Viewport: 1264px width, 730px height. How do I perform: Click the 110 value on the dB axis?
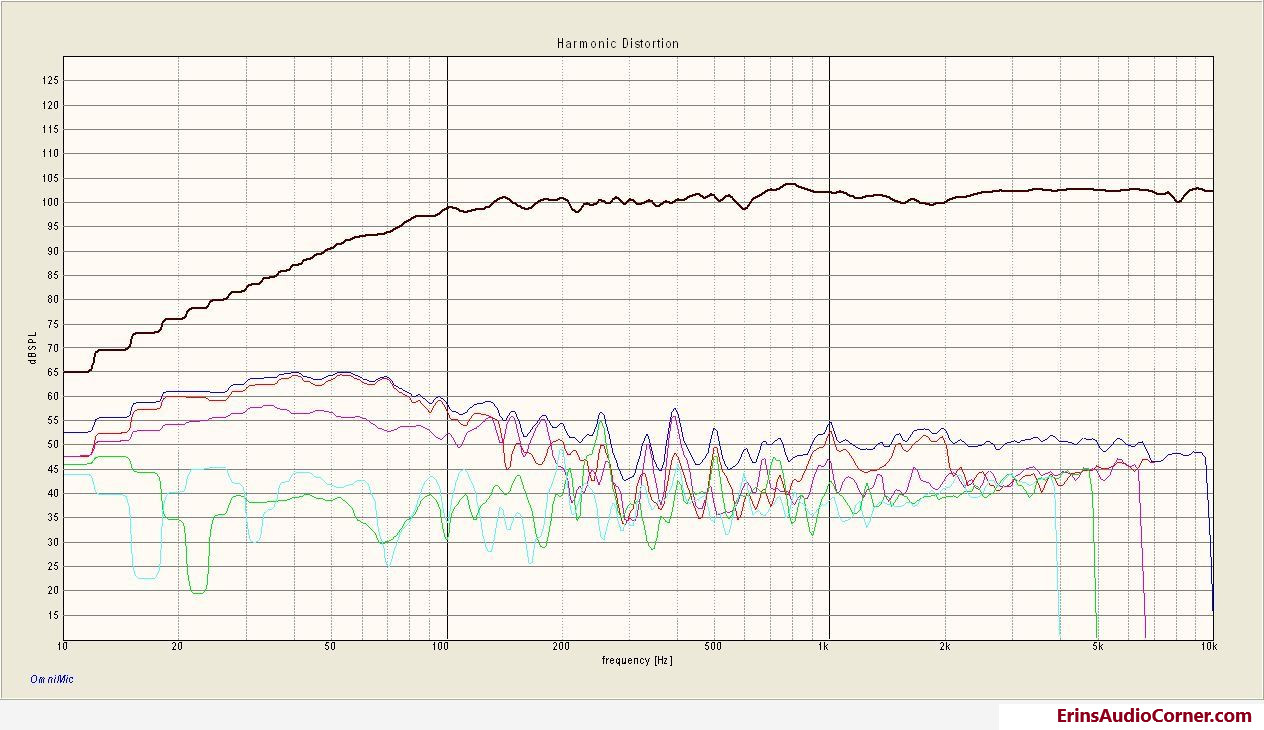coord(53,154)
